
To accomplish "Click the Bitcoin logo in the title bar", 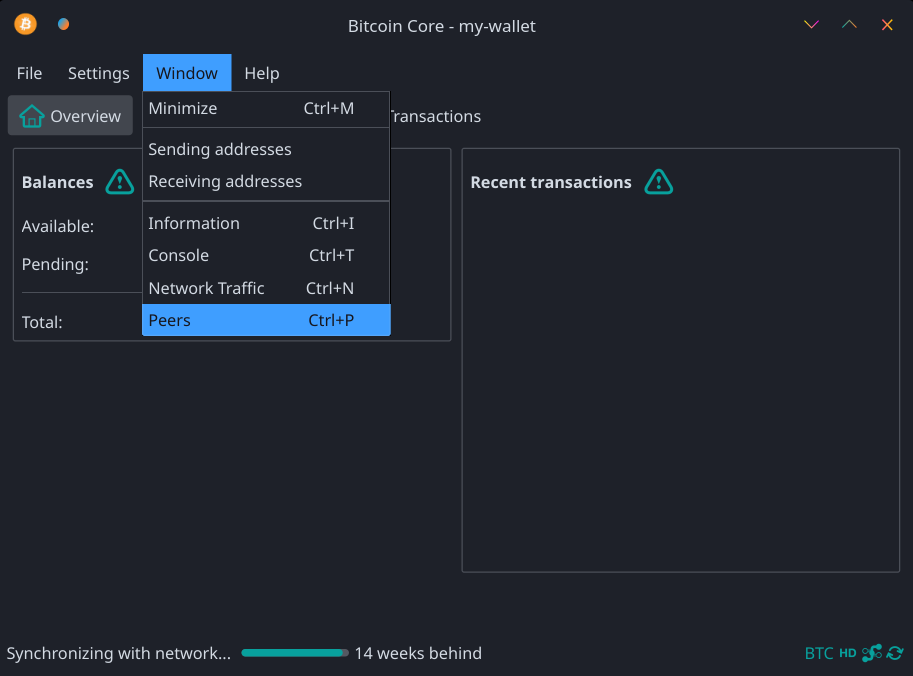I will coord(25,24).
